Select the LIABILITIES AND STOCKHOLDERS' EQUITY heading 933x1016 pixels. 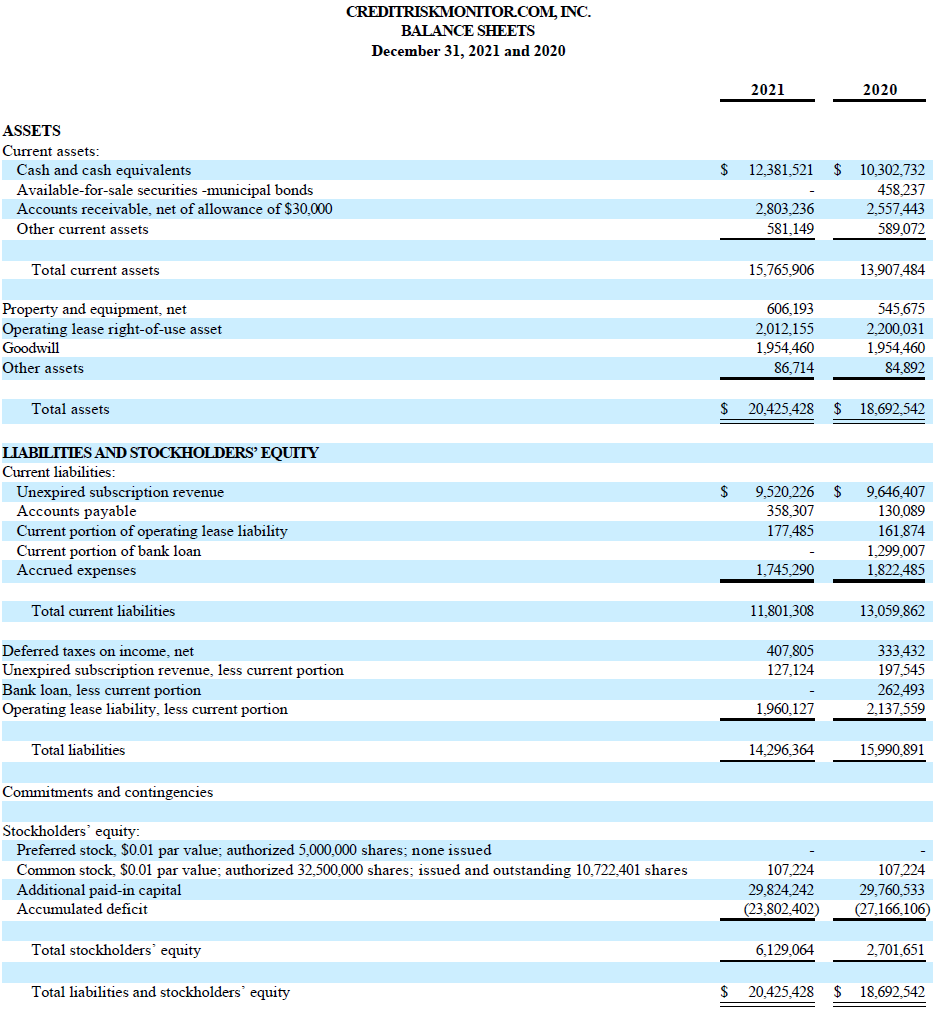(x=161, y=453)
